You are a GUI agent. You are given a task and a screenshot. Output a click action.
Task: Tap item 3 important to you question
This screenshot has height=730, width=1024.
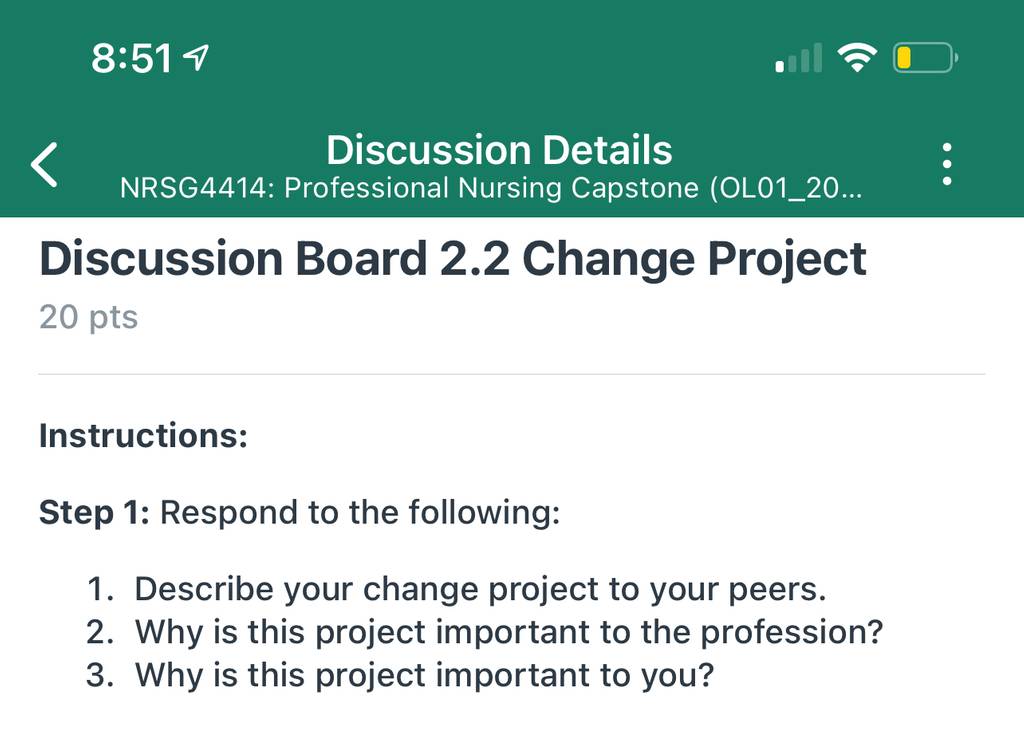(x=400, y=675)
